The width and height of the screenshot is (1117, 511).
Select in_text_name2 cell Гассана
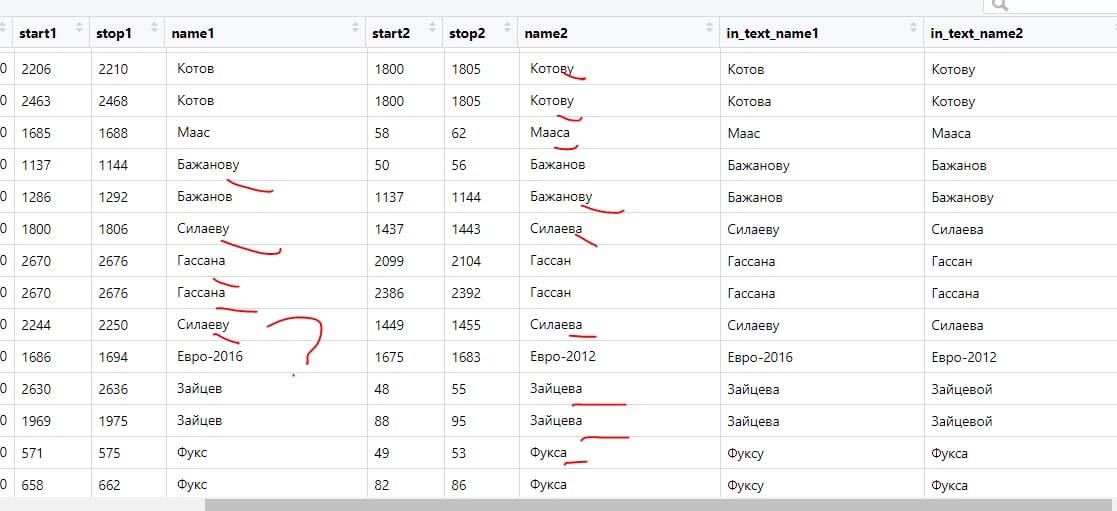click(x=955, y=293)
